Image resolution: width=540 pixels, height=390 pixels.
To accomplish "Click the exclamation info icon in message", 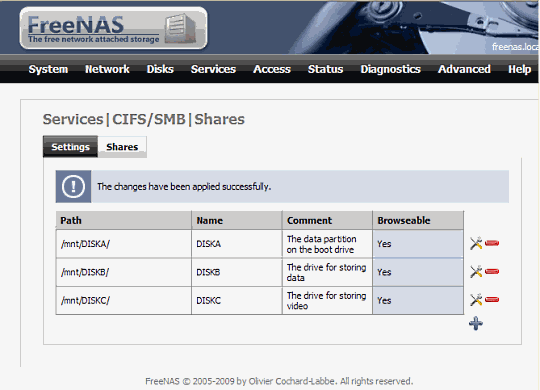I will tap(73, 186).
